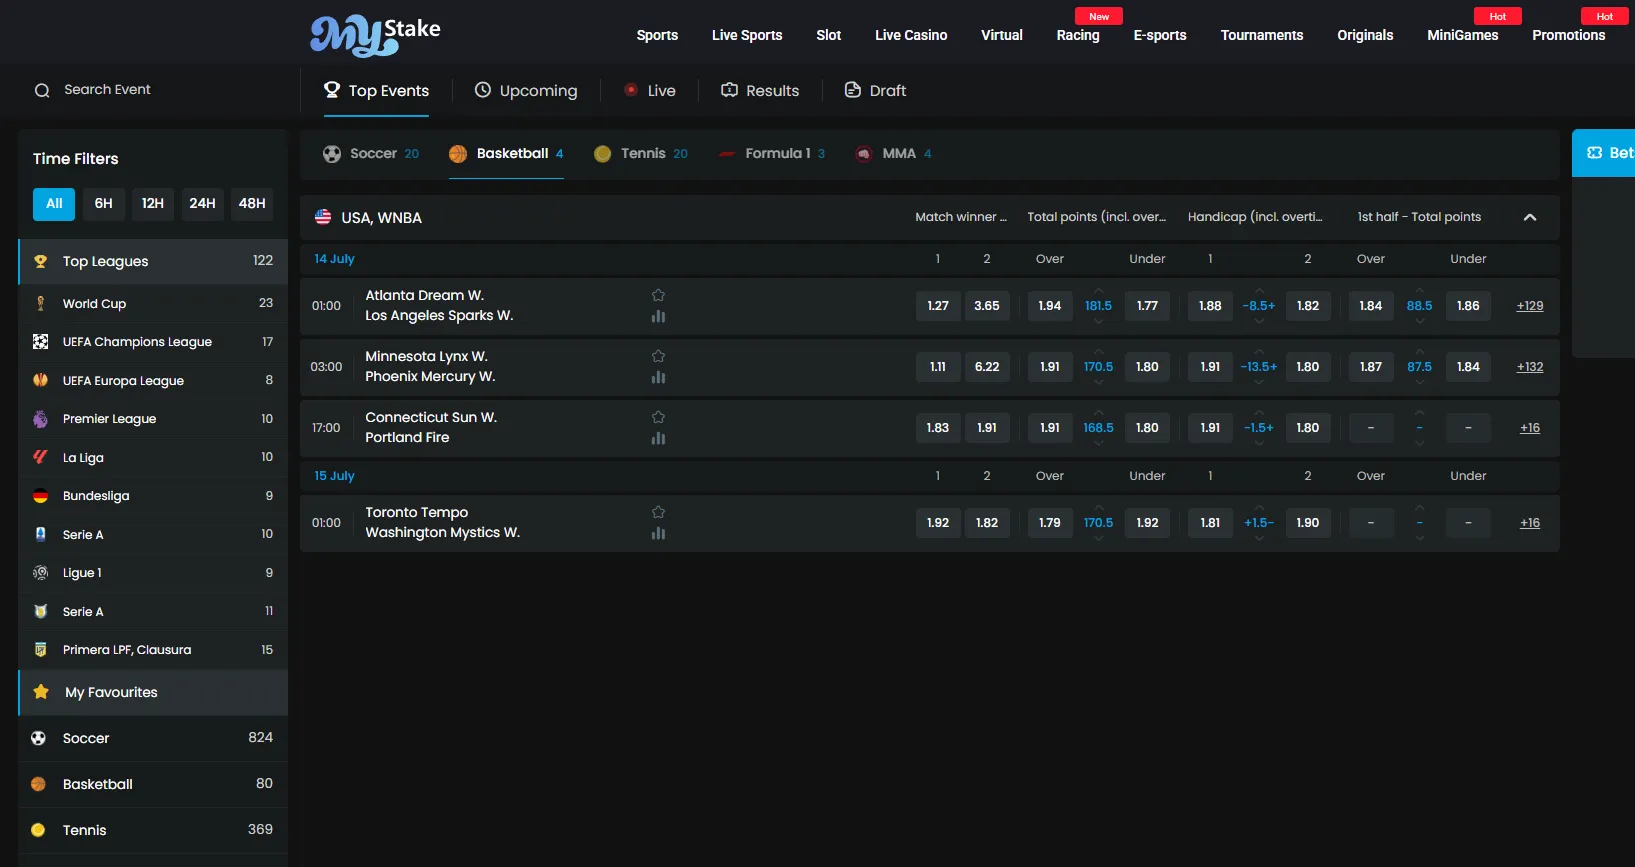Open Live Sports in top navigation
1635x867 pixels.
pos(747,35)
